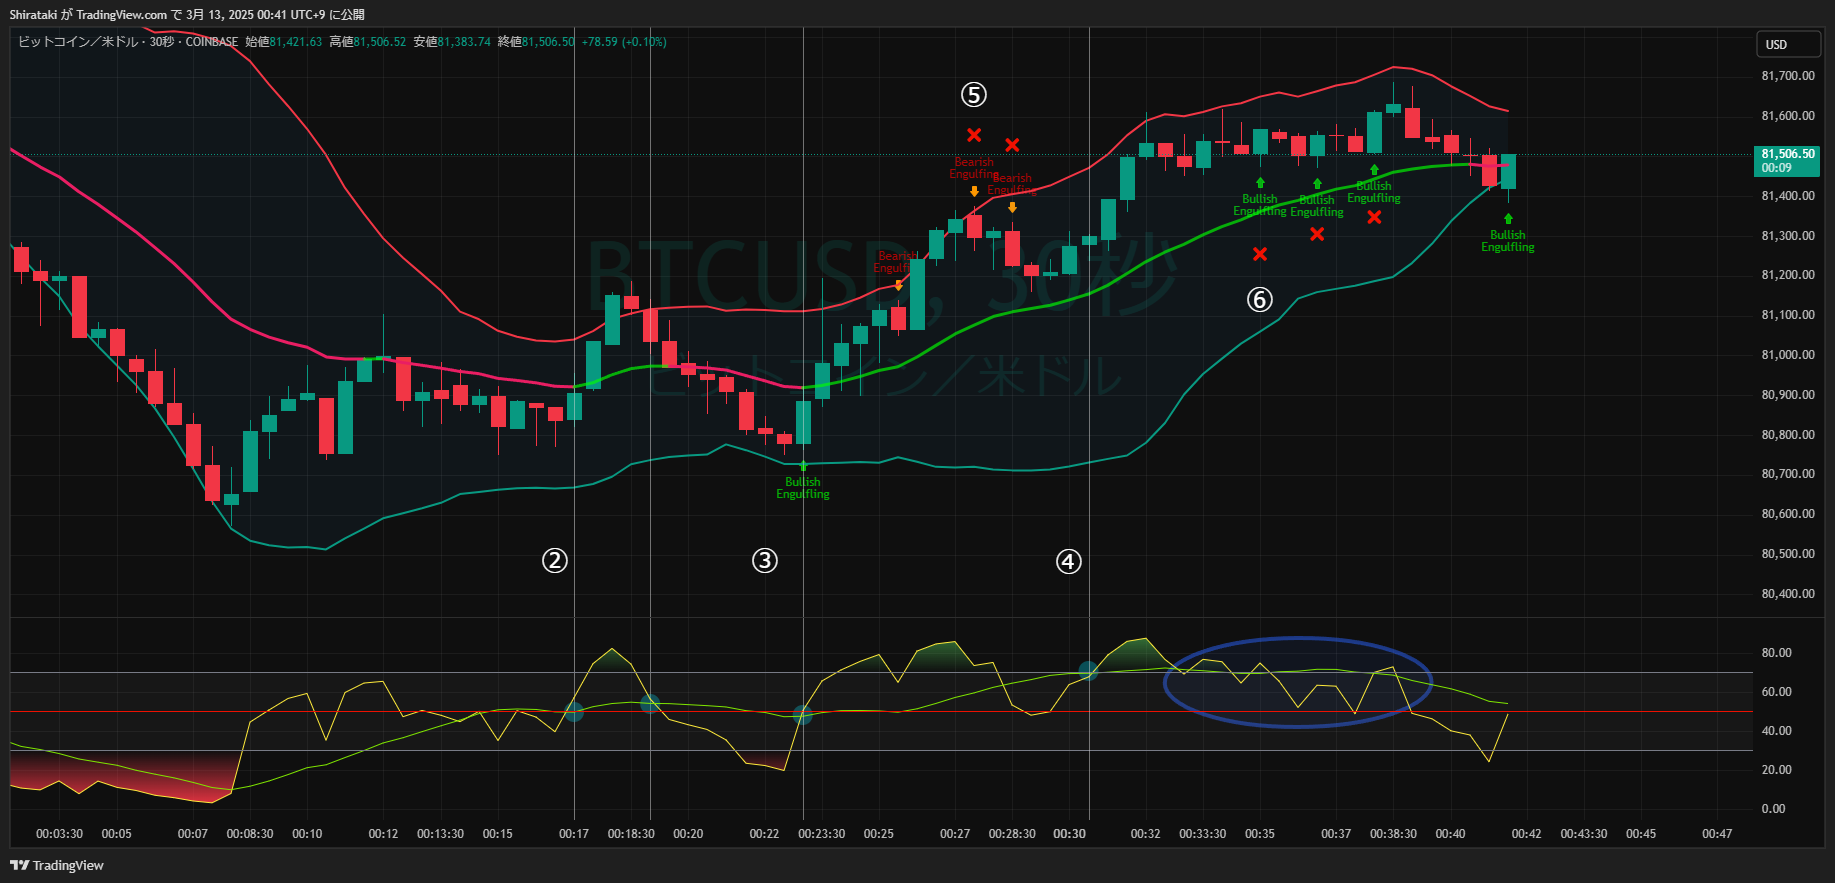
Task: Click the 00:32 time axis label
Action: coord(1146,834)
